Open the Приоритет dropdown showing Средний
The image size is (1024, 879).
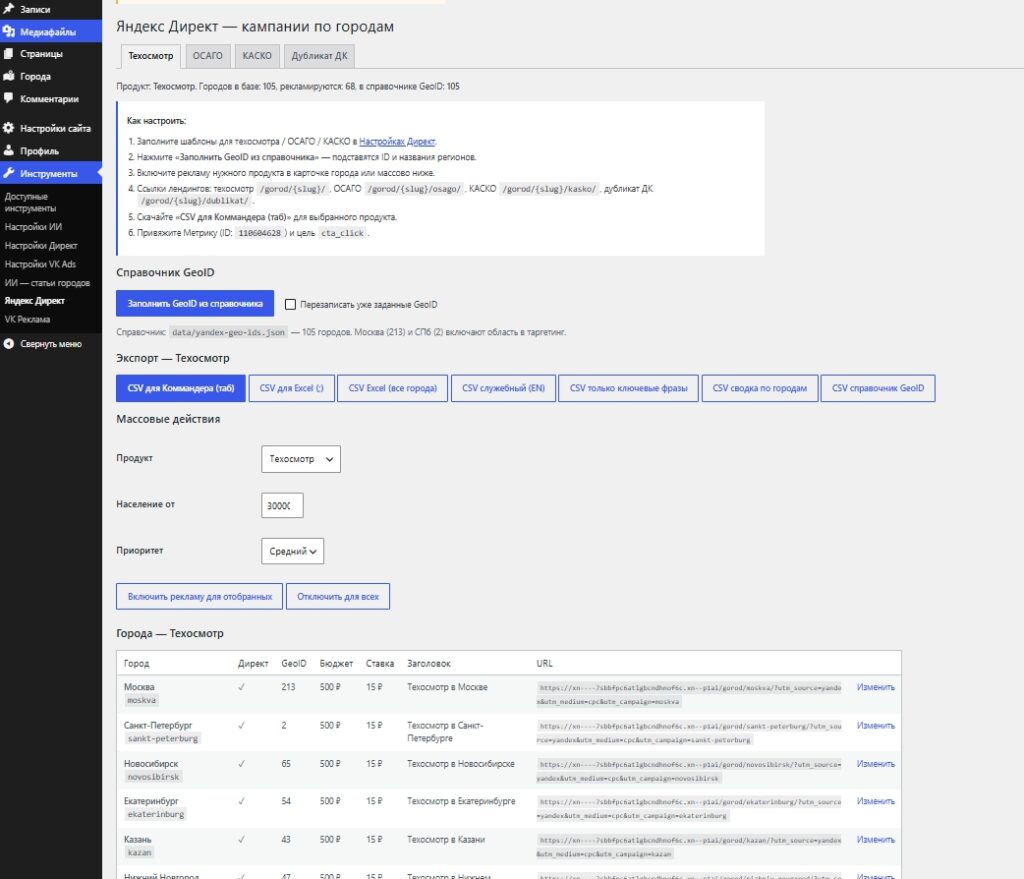click(x=292, y=551)
